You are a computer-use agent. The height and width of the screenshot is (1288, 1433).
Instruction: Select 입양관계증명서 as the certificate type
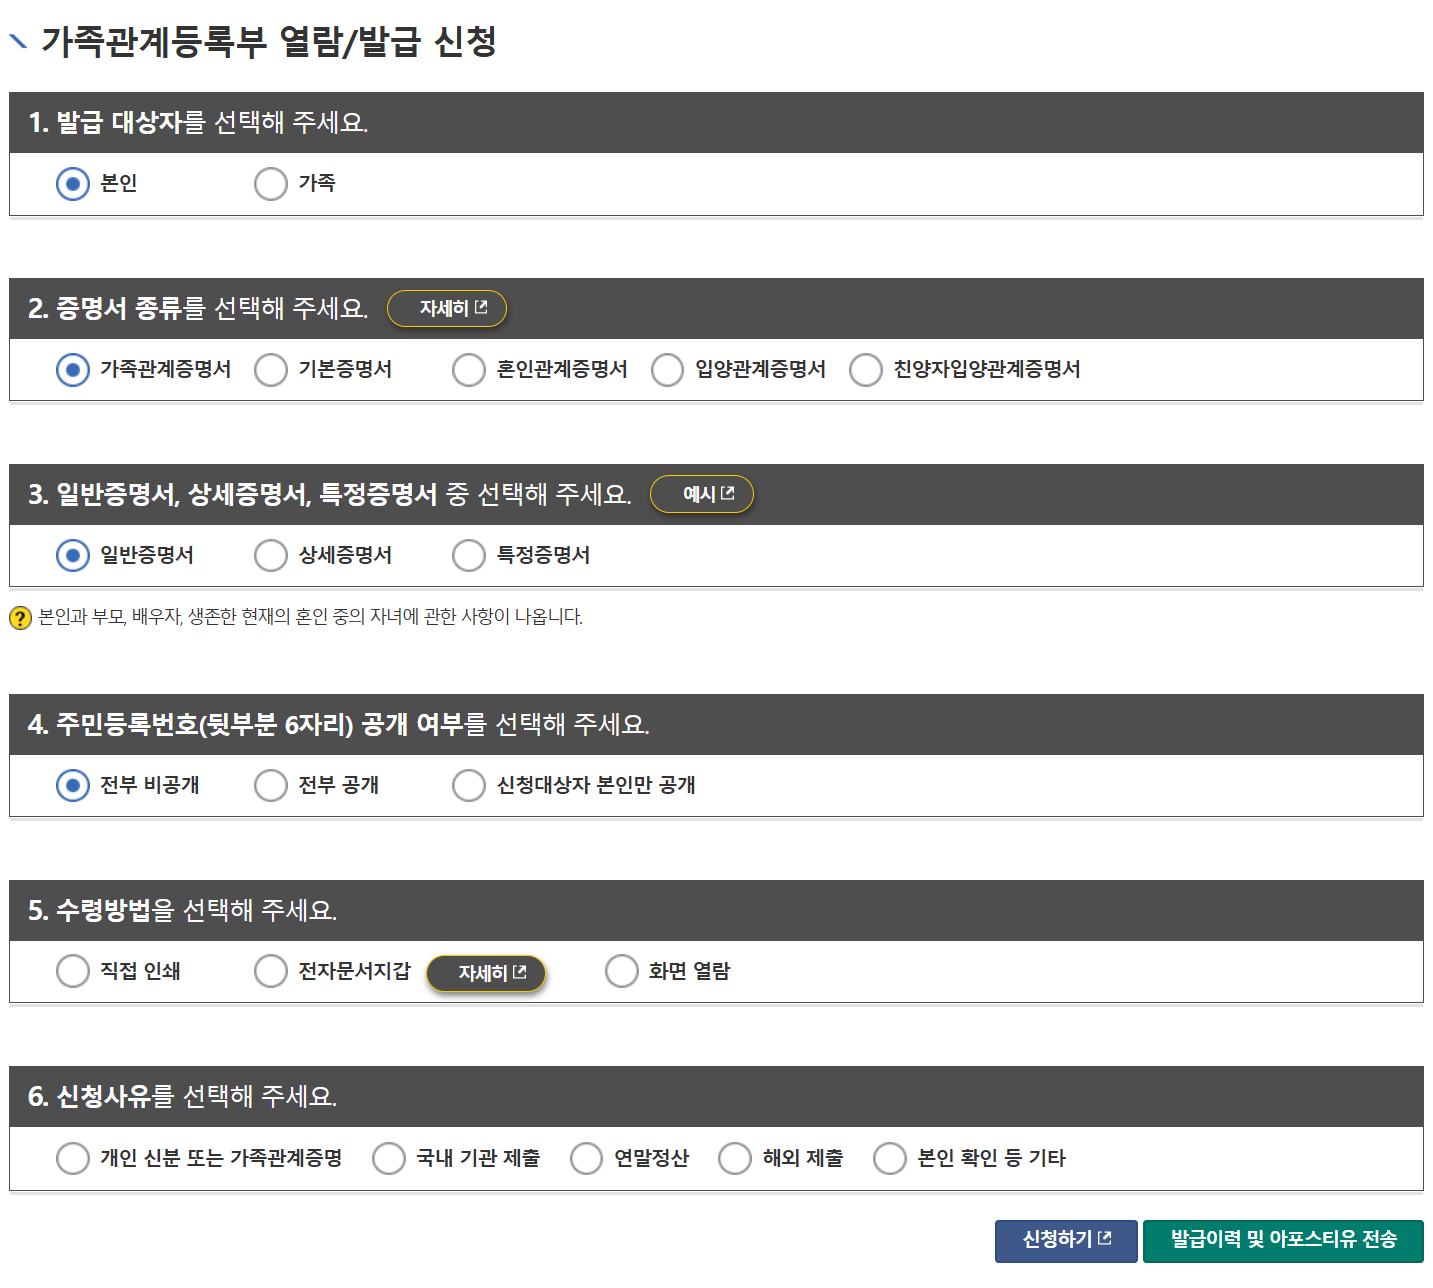click(666, 369)
